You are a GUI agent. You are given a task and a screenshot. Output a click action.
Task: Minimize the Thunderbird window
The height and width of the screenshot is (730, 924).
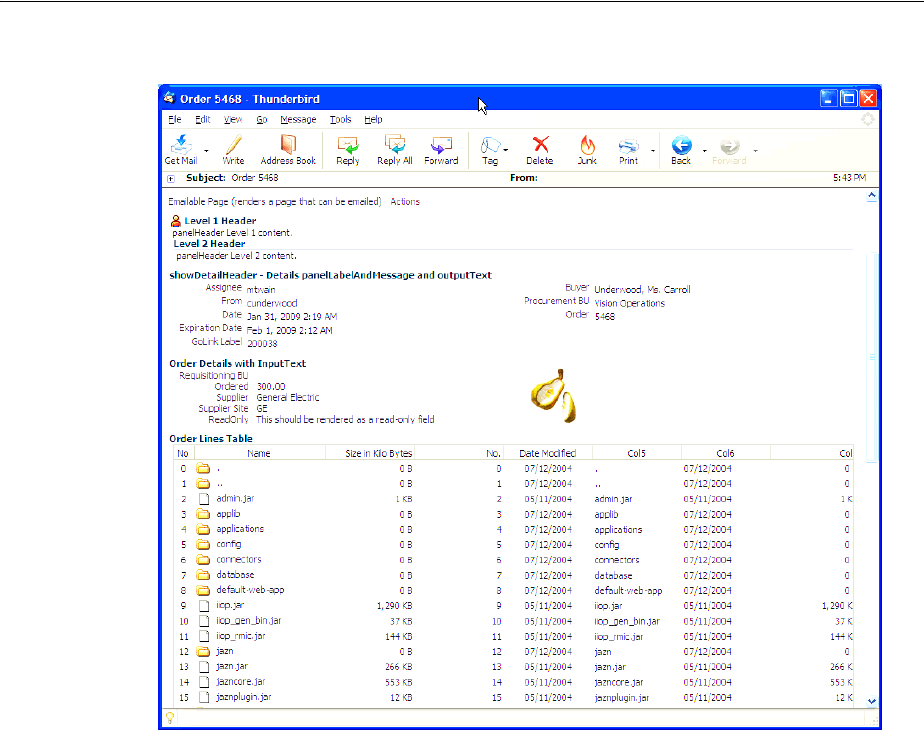(x=829, y=98)
